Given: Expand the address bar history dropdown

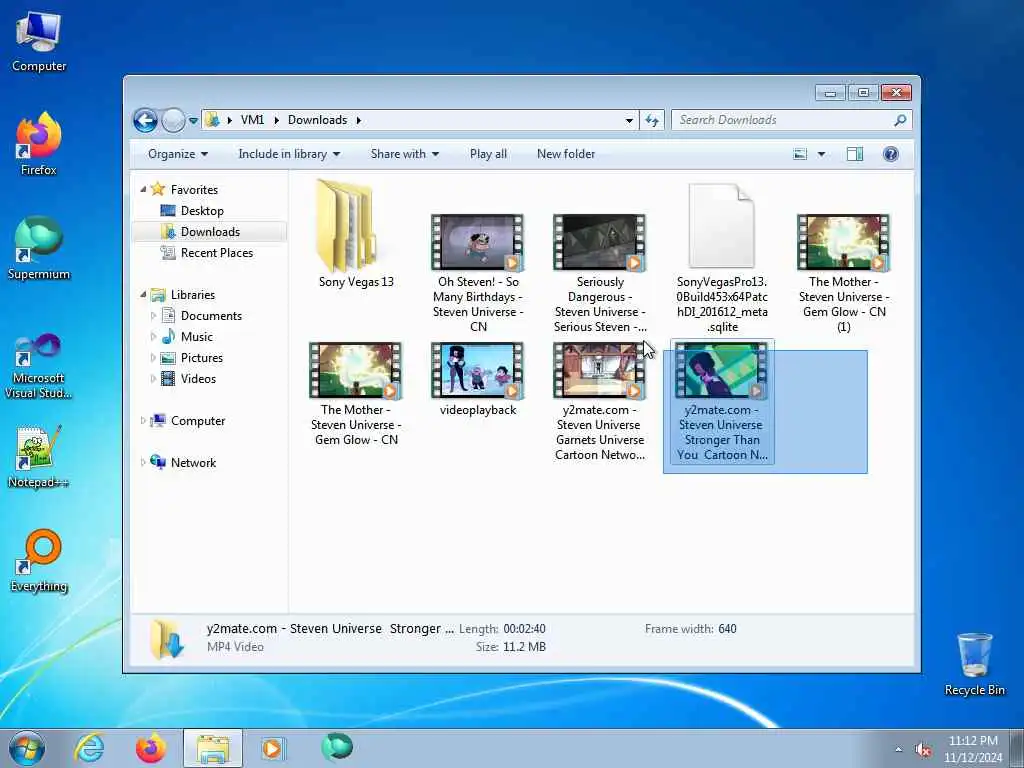Looking at the screenshot, I should (629, 120).
